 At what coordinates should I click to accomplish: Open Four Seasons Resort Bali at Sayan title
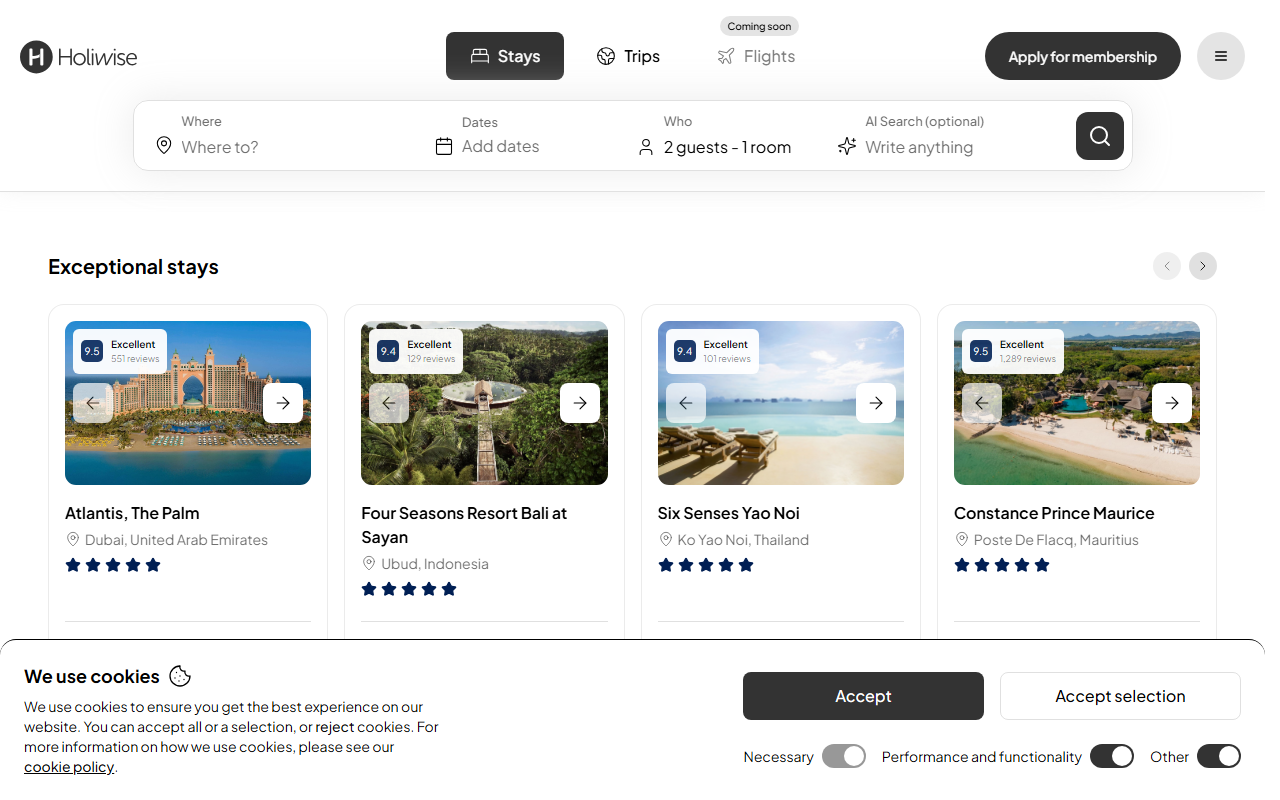pyautogui.click(x=464, y=525)
